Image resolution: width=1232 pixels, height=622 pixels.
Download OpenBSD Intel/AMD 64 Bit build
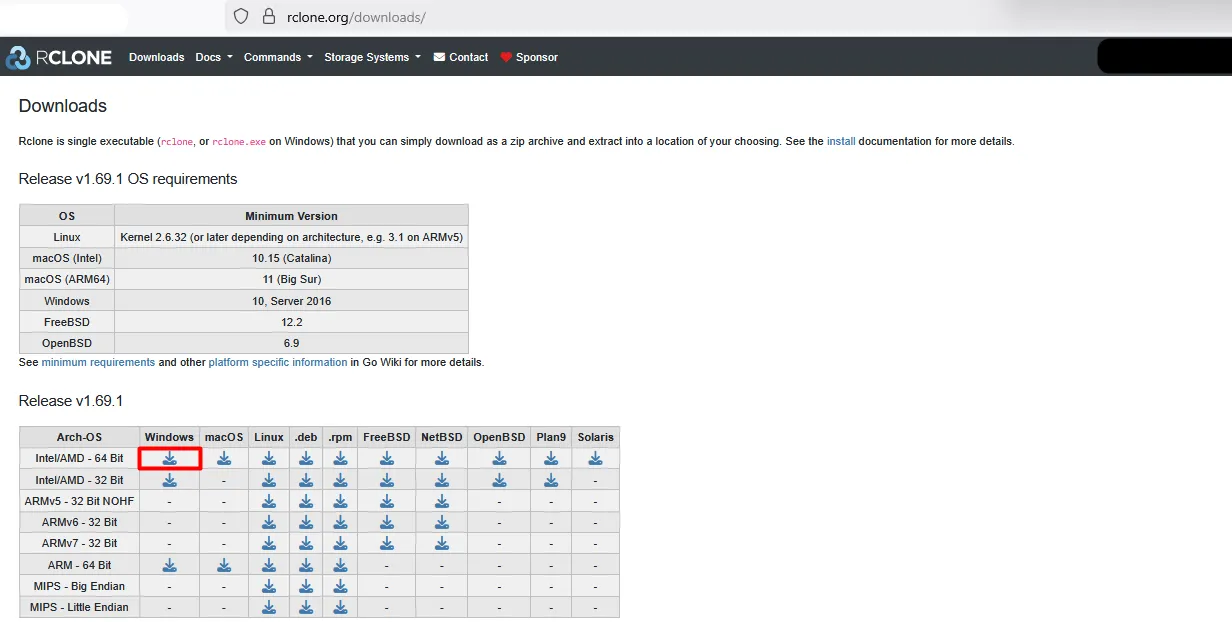tap(499, 458)
